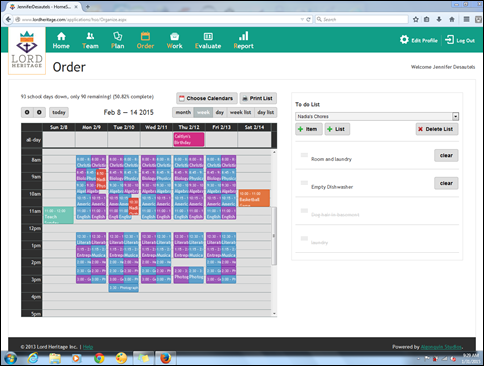
Task: Clear the Room and laundry item
Action: [446, 155]
